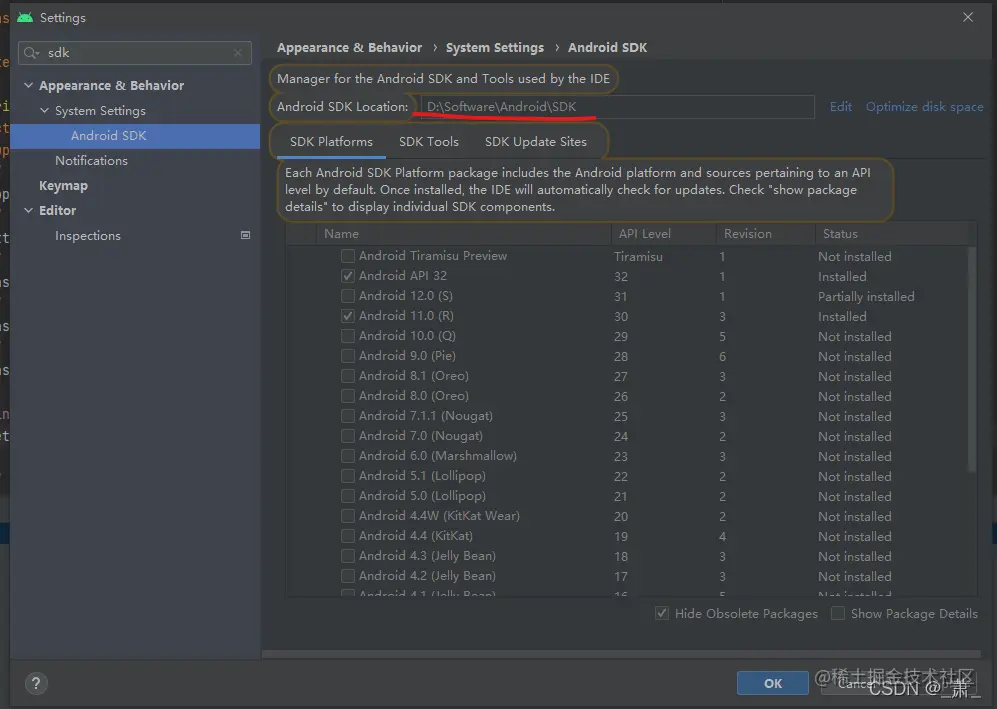Close the Settings dialog
This screenshot has width=997, height=709.
coord(968,17)
